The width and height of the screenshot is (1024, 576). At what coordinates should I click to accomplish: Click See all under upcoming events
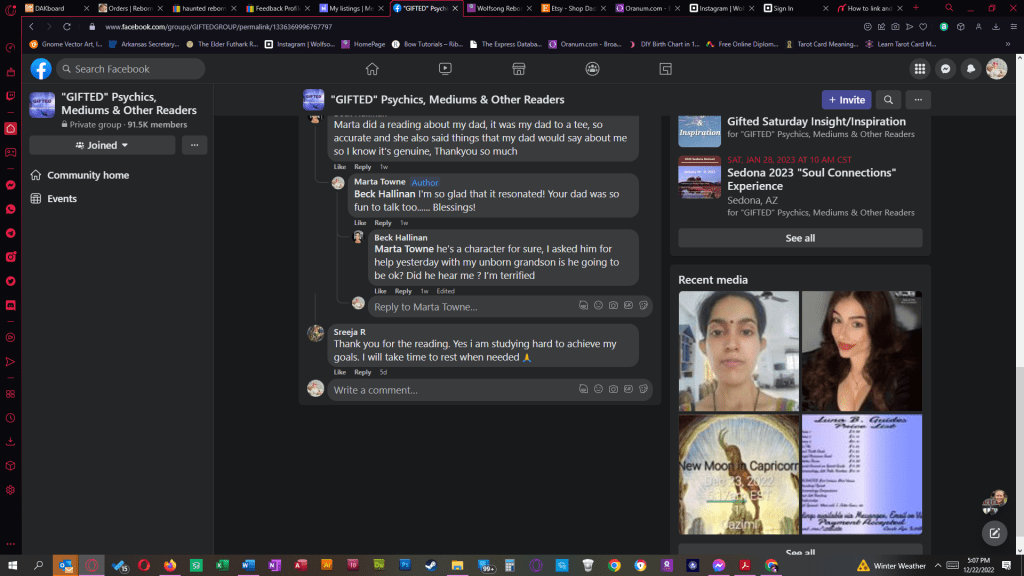coord(800,238)
